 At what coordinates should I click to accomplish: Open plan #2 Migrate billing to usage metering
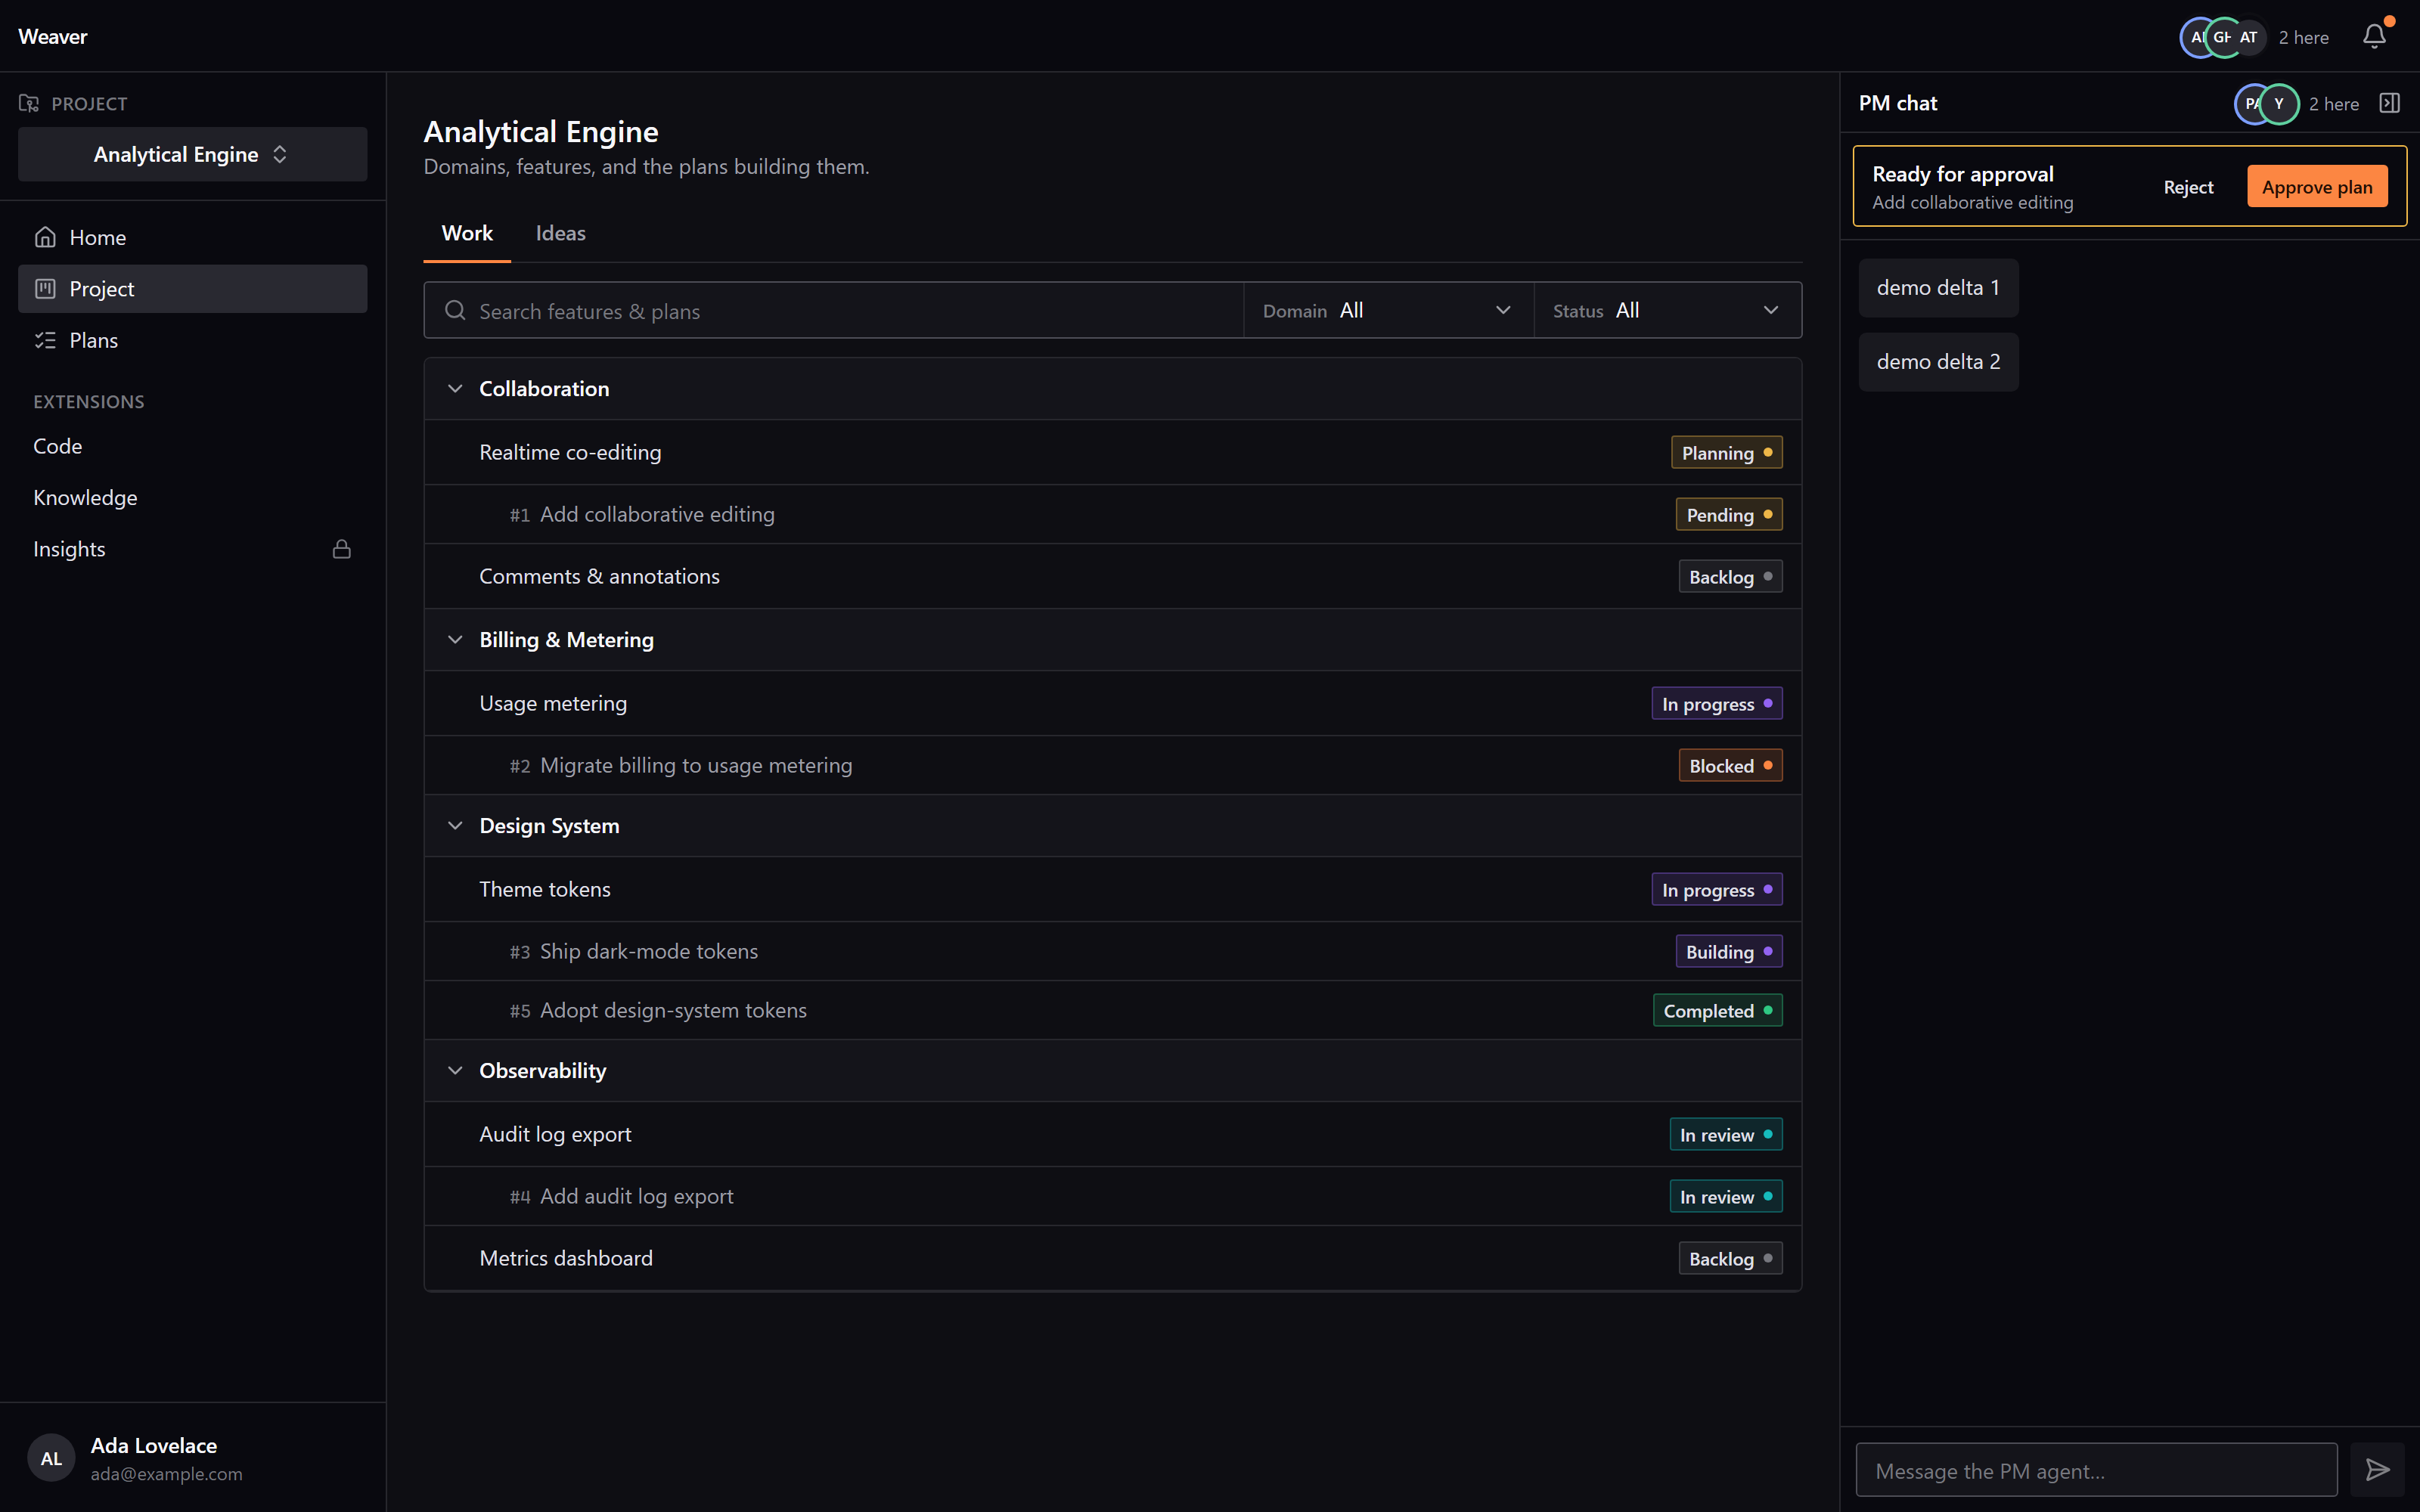pyautogui.click(x=1112, y=765)
